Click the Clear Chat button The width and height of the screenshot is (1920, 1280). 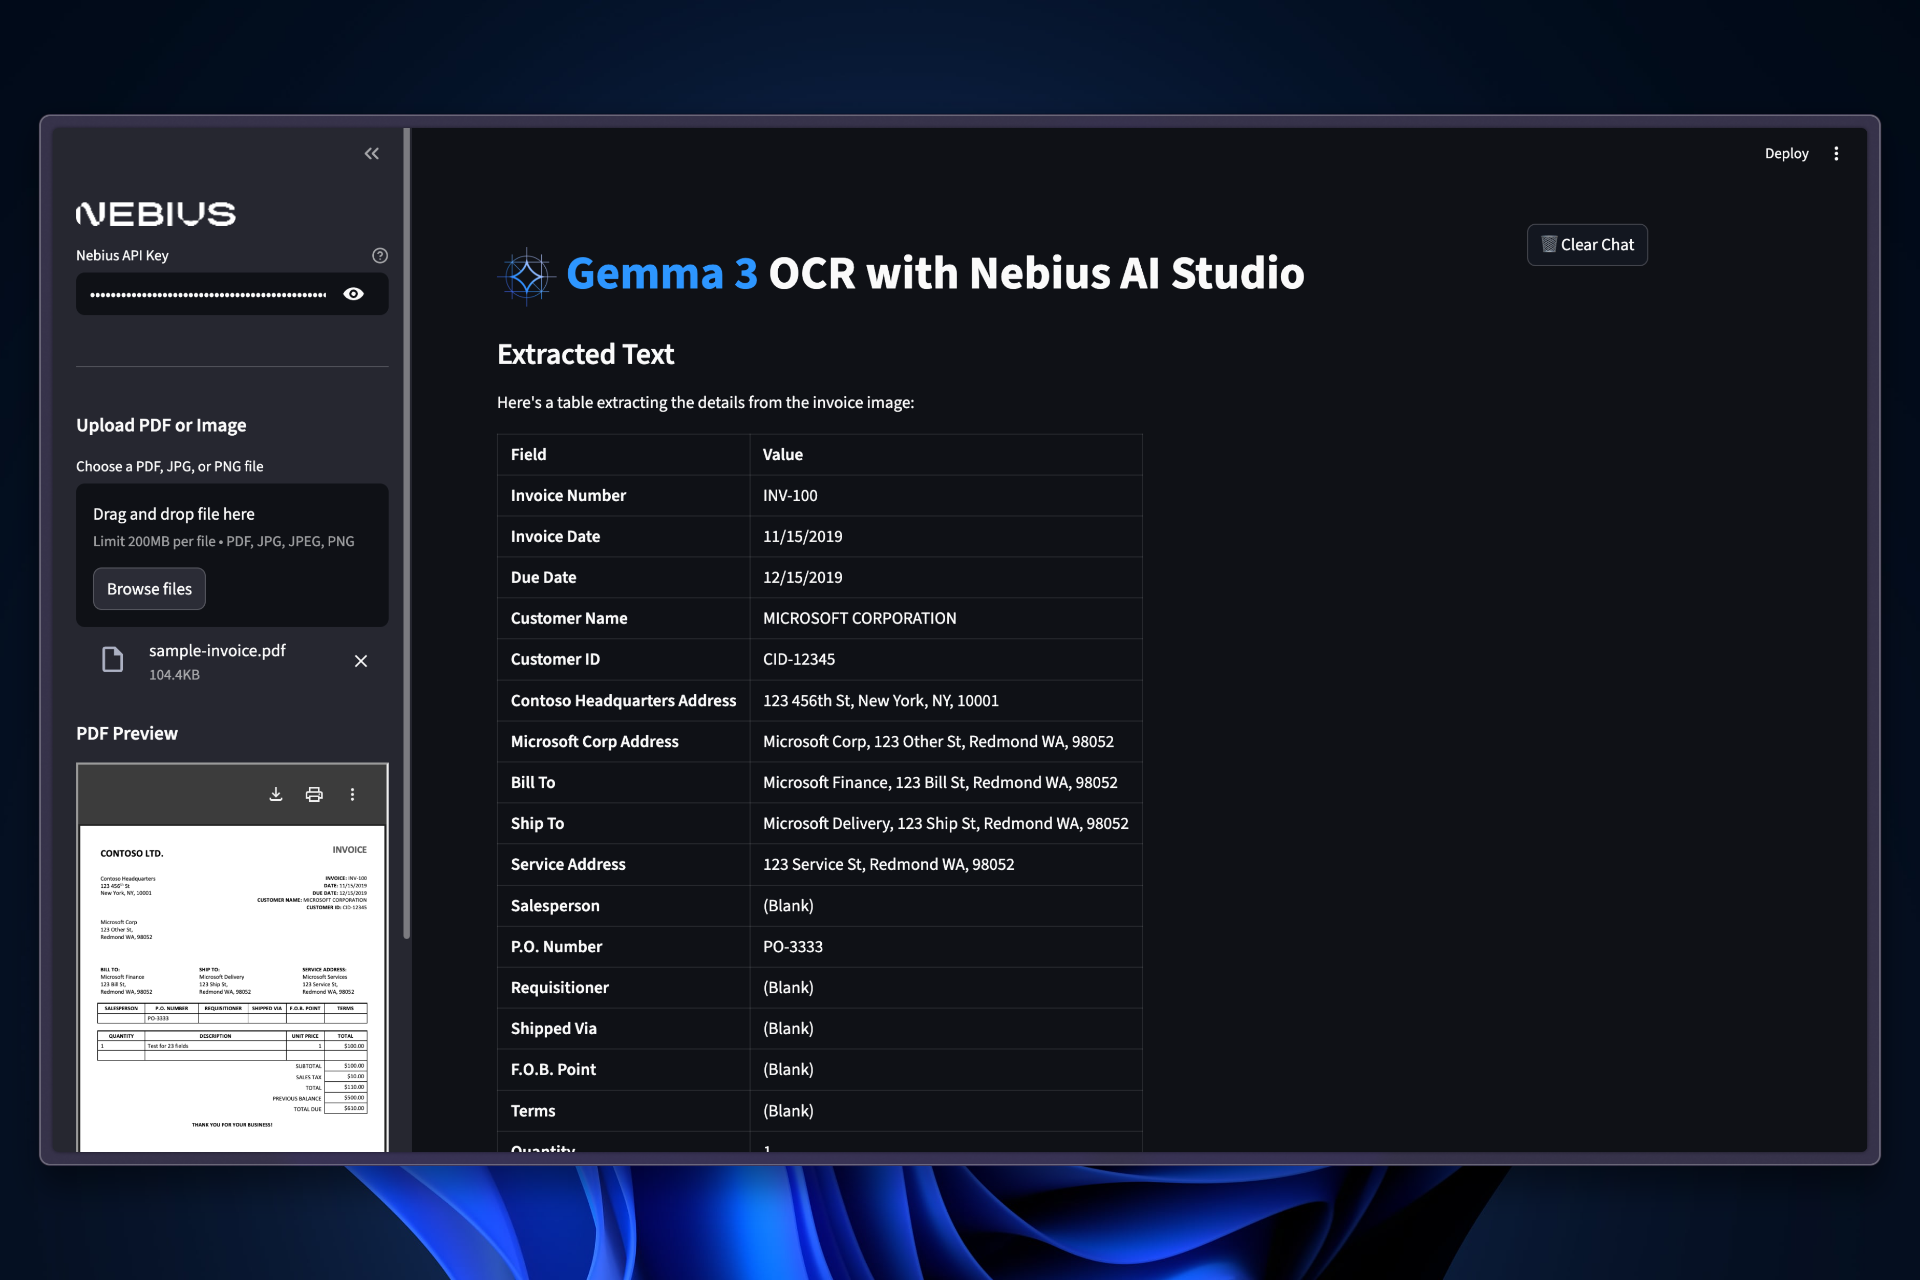click(x=1587, y=245)
